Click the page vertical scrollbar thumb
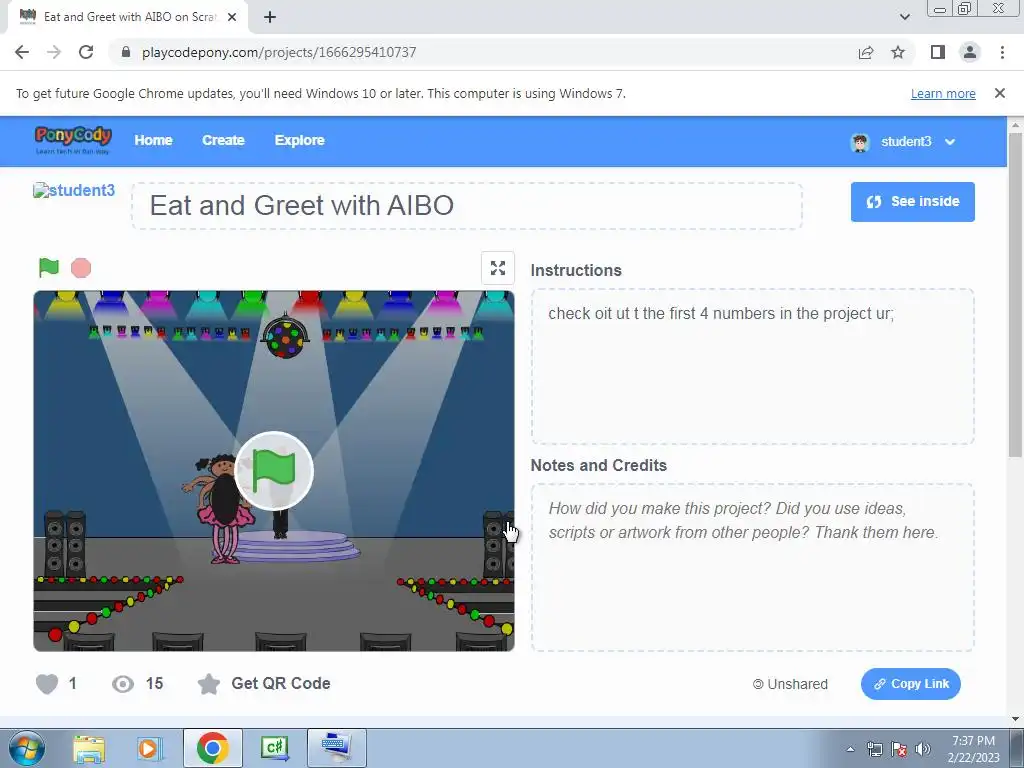This screenshot has height=768, width=1024. coord(1016,294)
